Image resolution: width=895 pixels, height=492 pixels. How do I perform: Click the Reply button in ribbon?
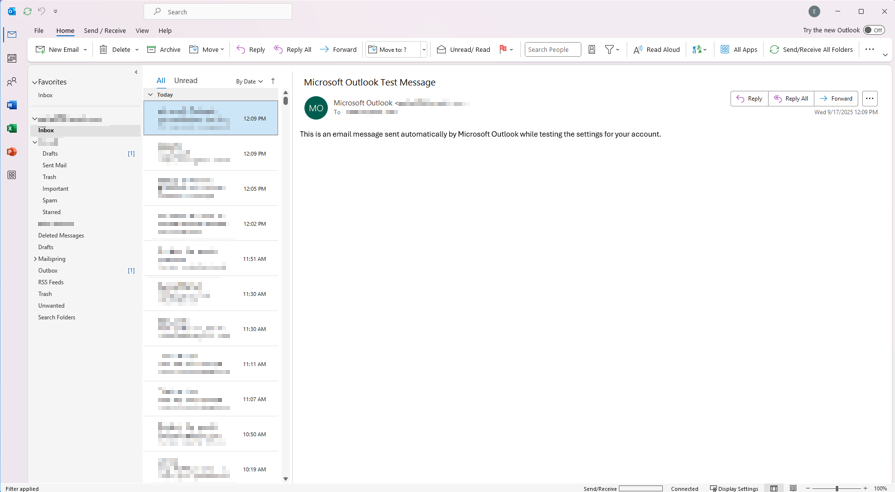(x=251, y=50)
